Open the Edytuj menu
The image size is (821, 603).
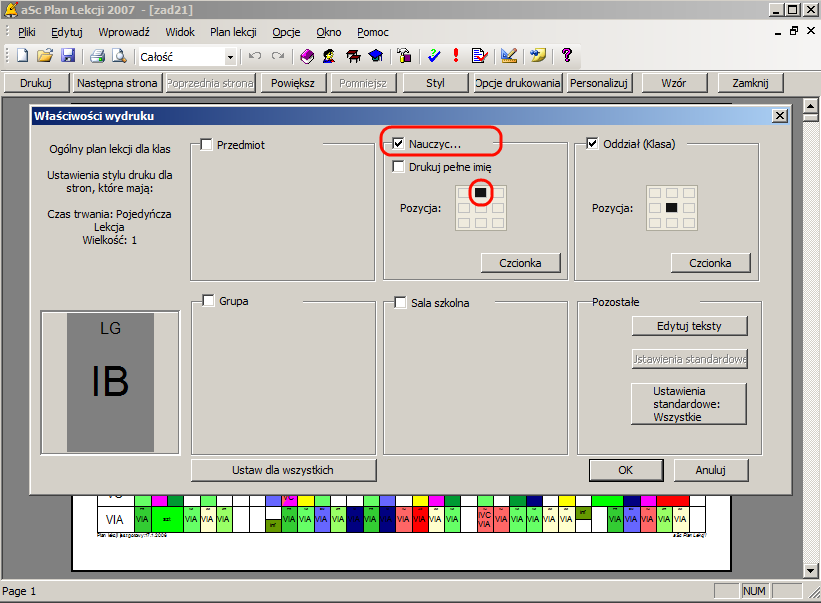coord(67,32)
